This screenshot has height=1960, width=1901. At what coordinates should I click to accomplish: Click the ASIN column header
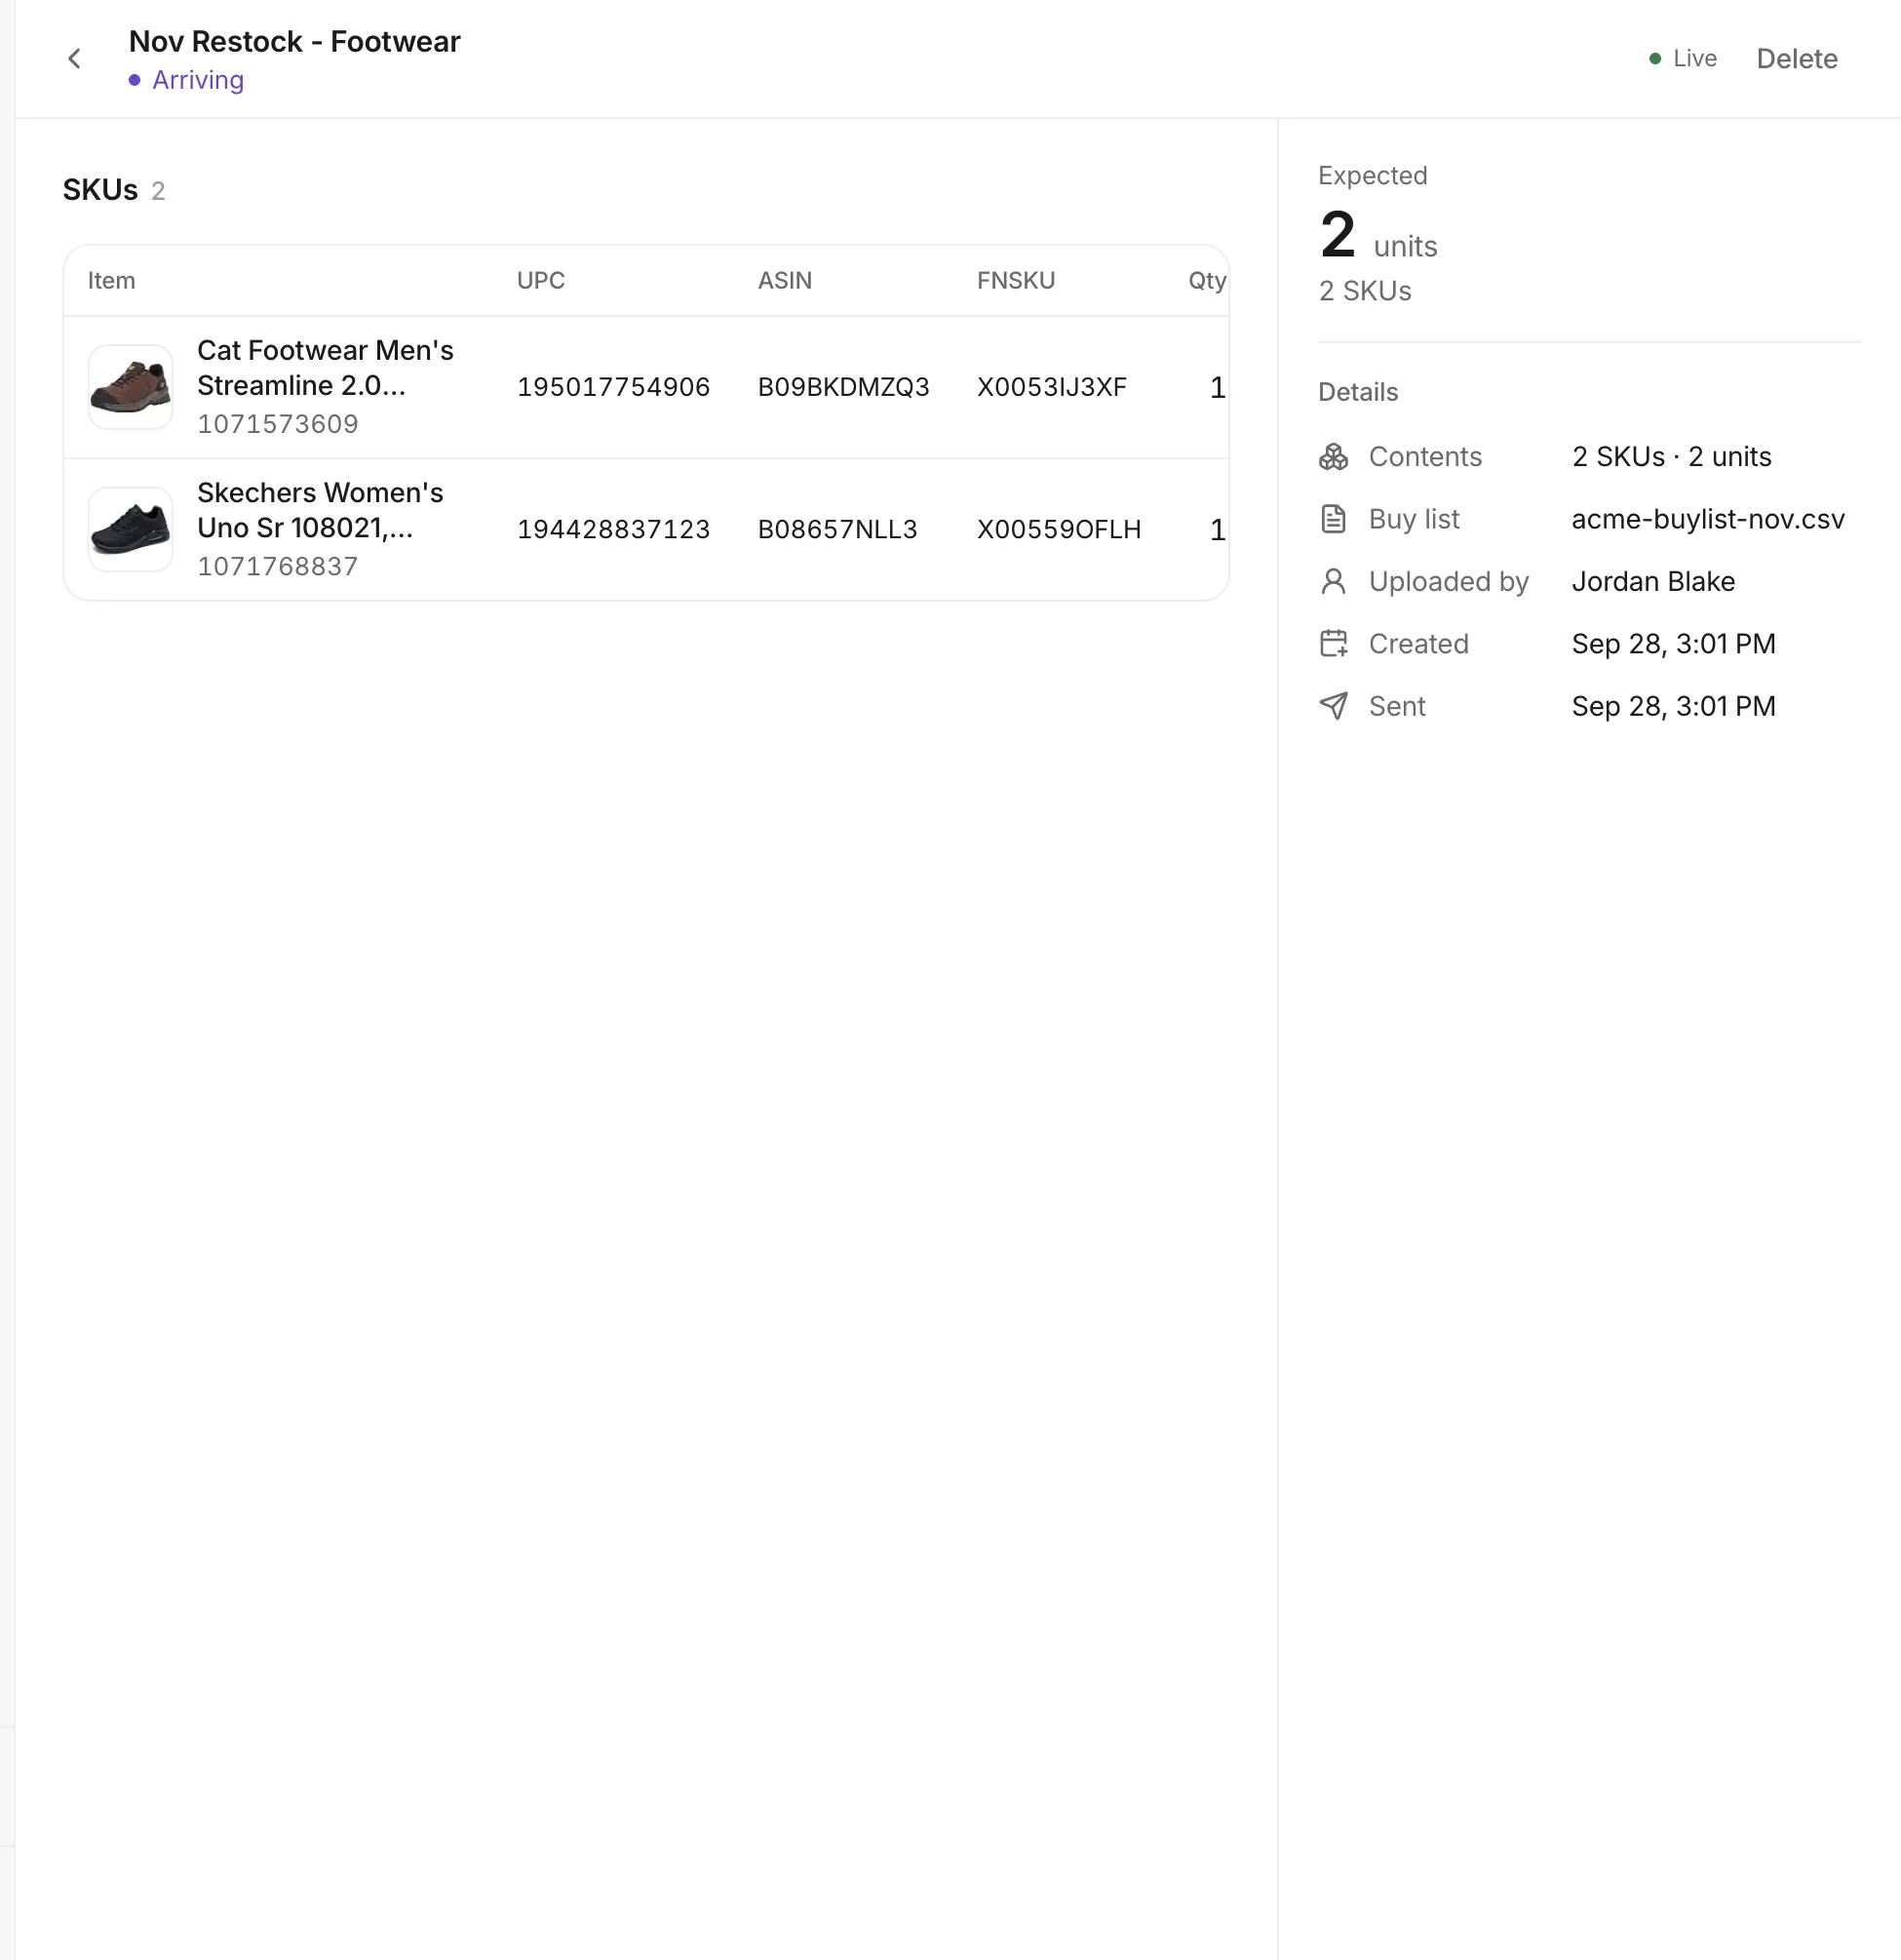click(x=784, y=281)
